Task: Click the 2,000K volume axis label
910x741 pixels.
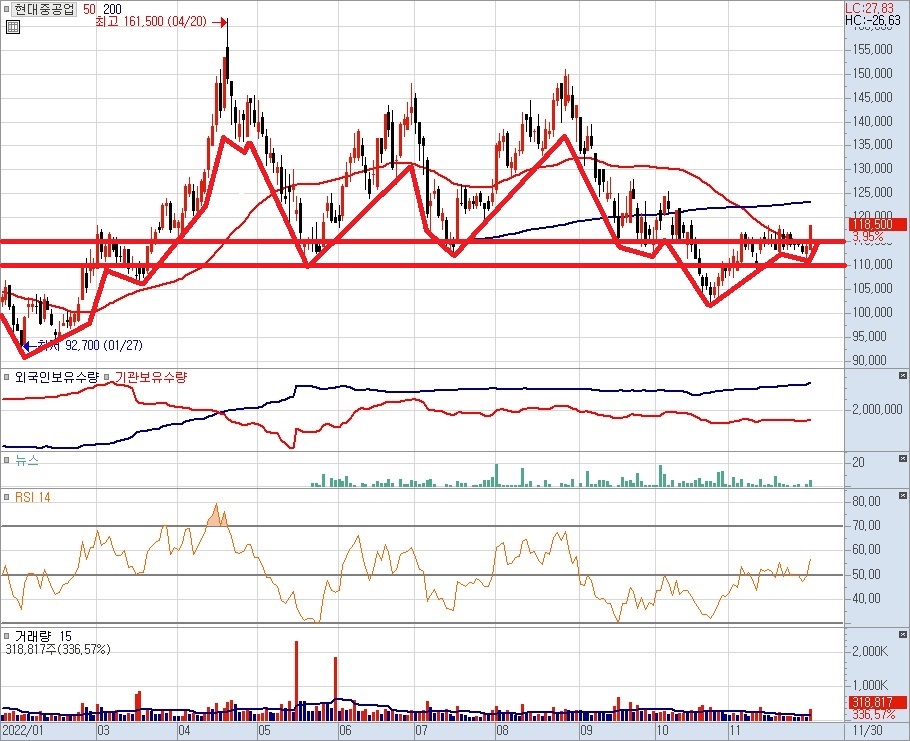Action: (x=870, y=651)
